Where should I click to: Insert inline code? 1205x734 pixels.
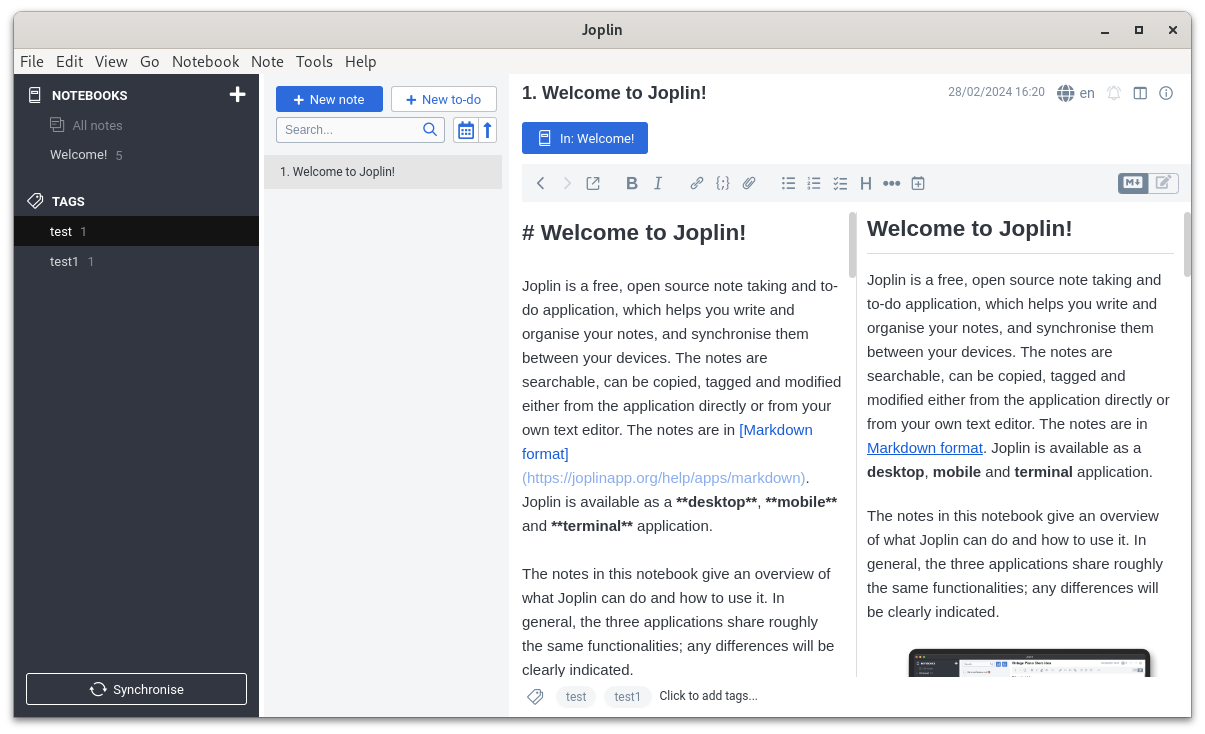click(x=722, y=183)
